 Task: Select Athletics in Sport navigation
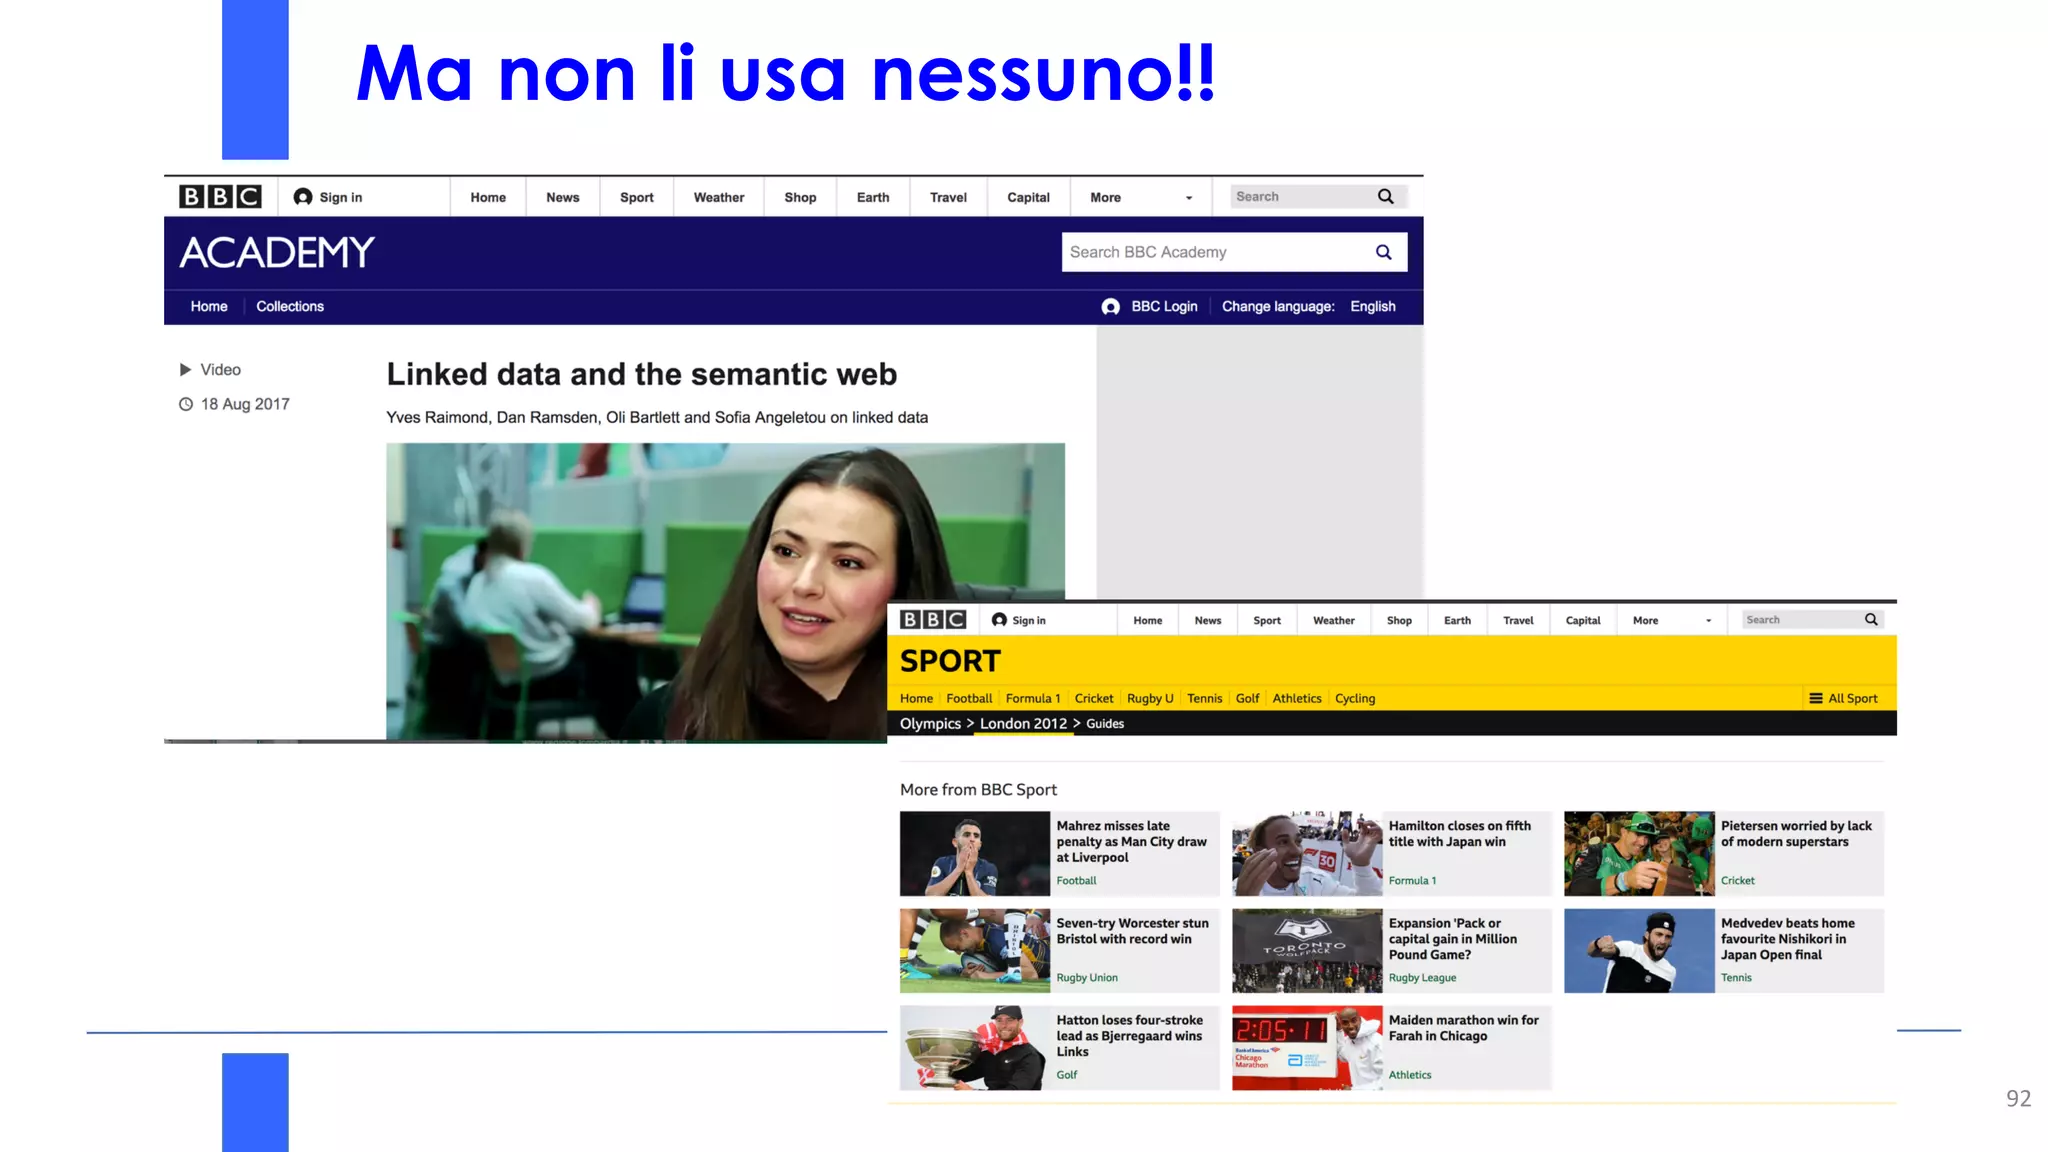coord(1297,698)
